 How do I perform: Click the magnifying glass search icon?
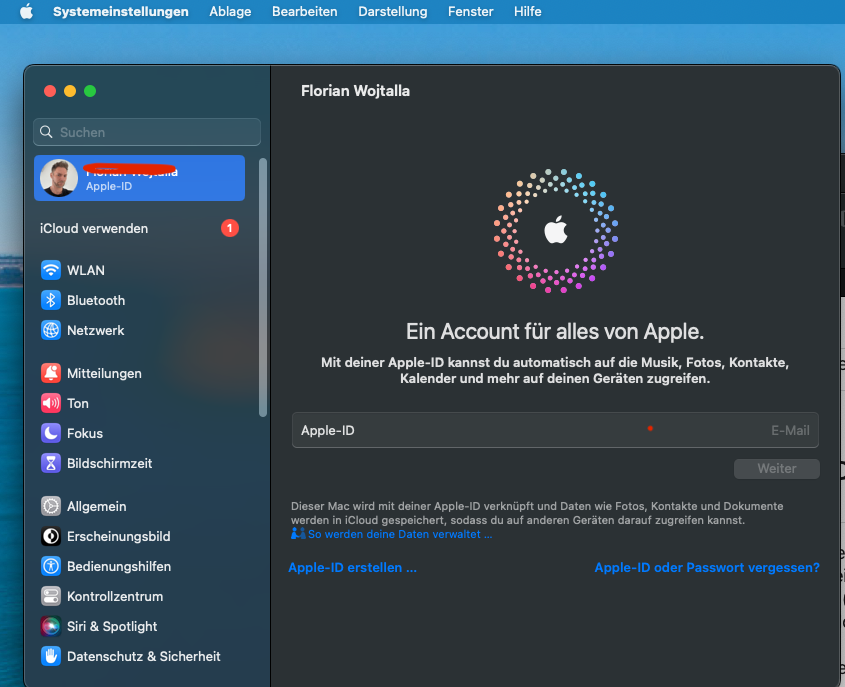click(x=46, y=132)
